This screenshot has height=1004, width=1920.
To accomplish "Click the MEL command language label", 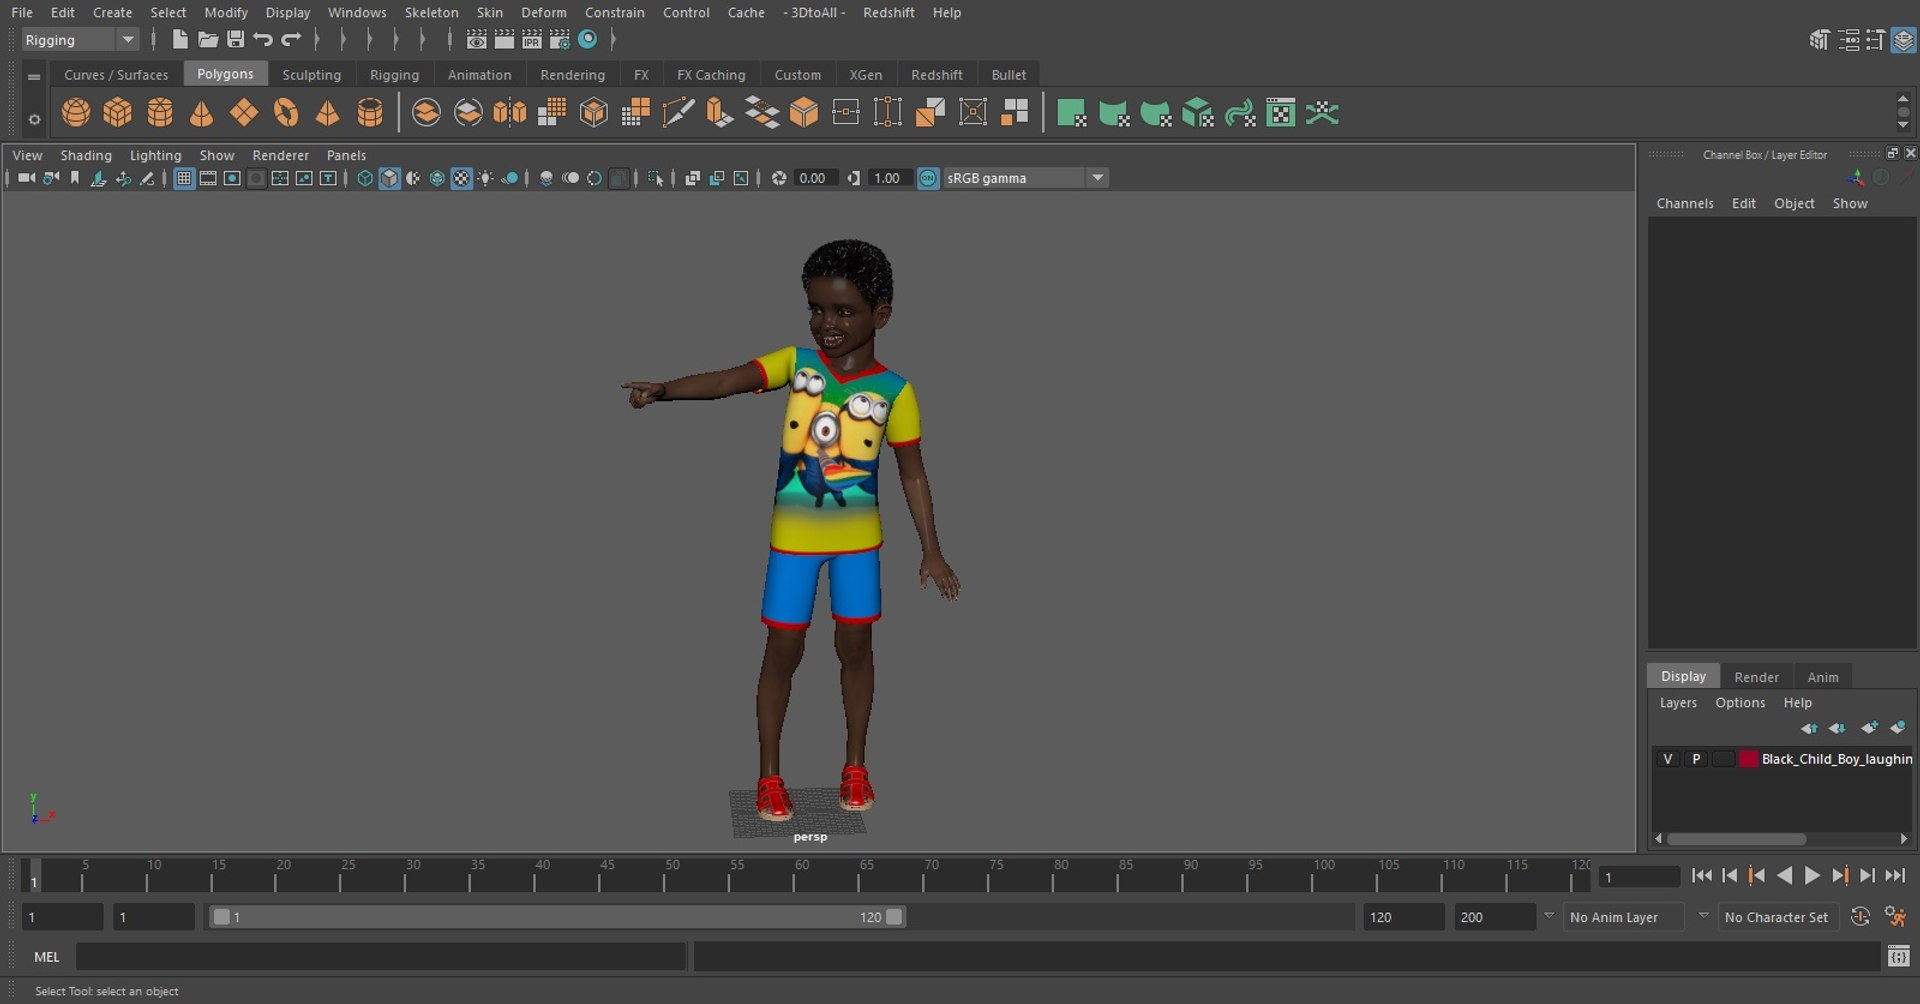I will (47, 957).
